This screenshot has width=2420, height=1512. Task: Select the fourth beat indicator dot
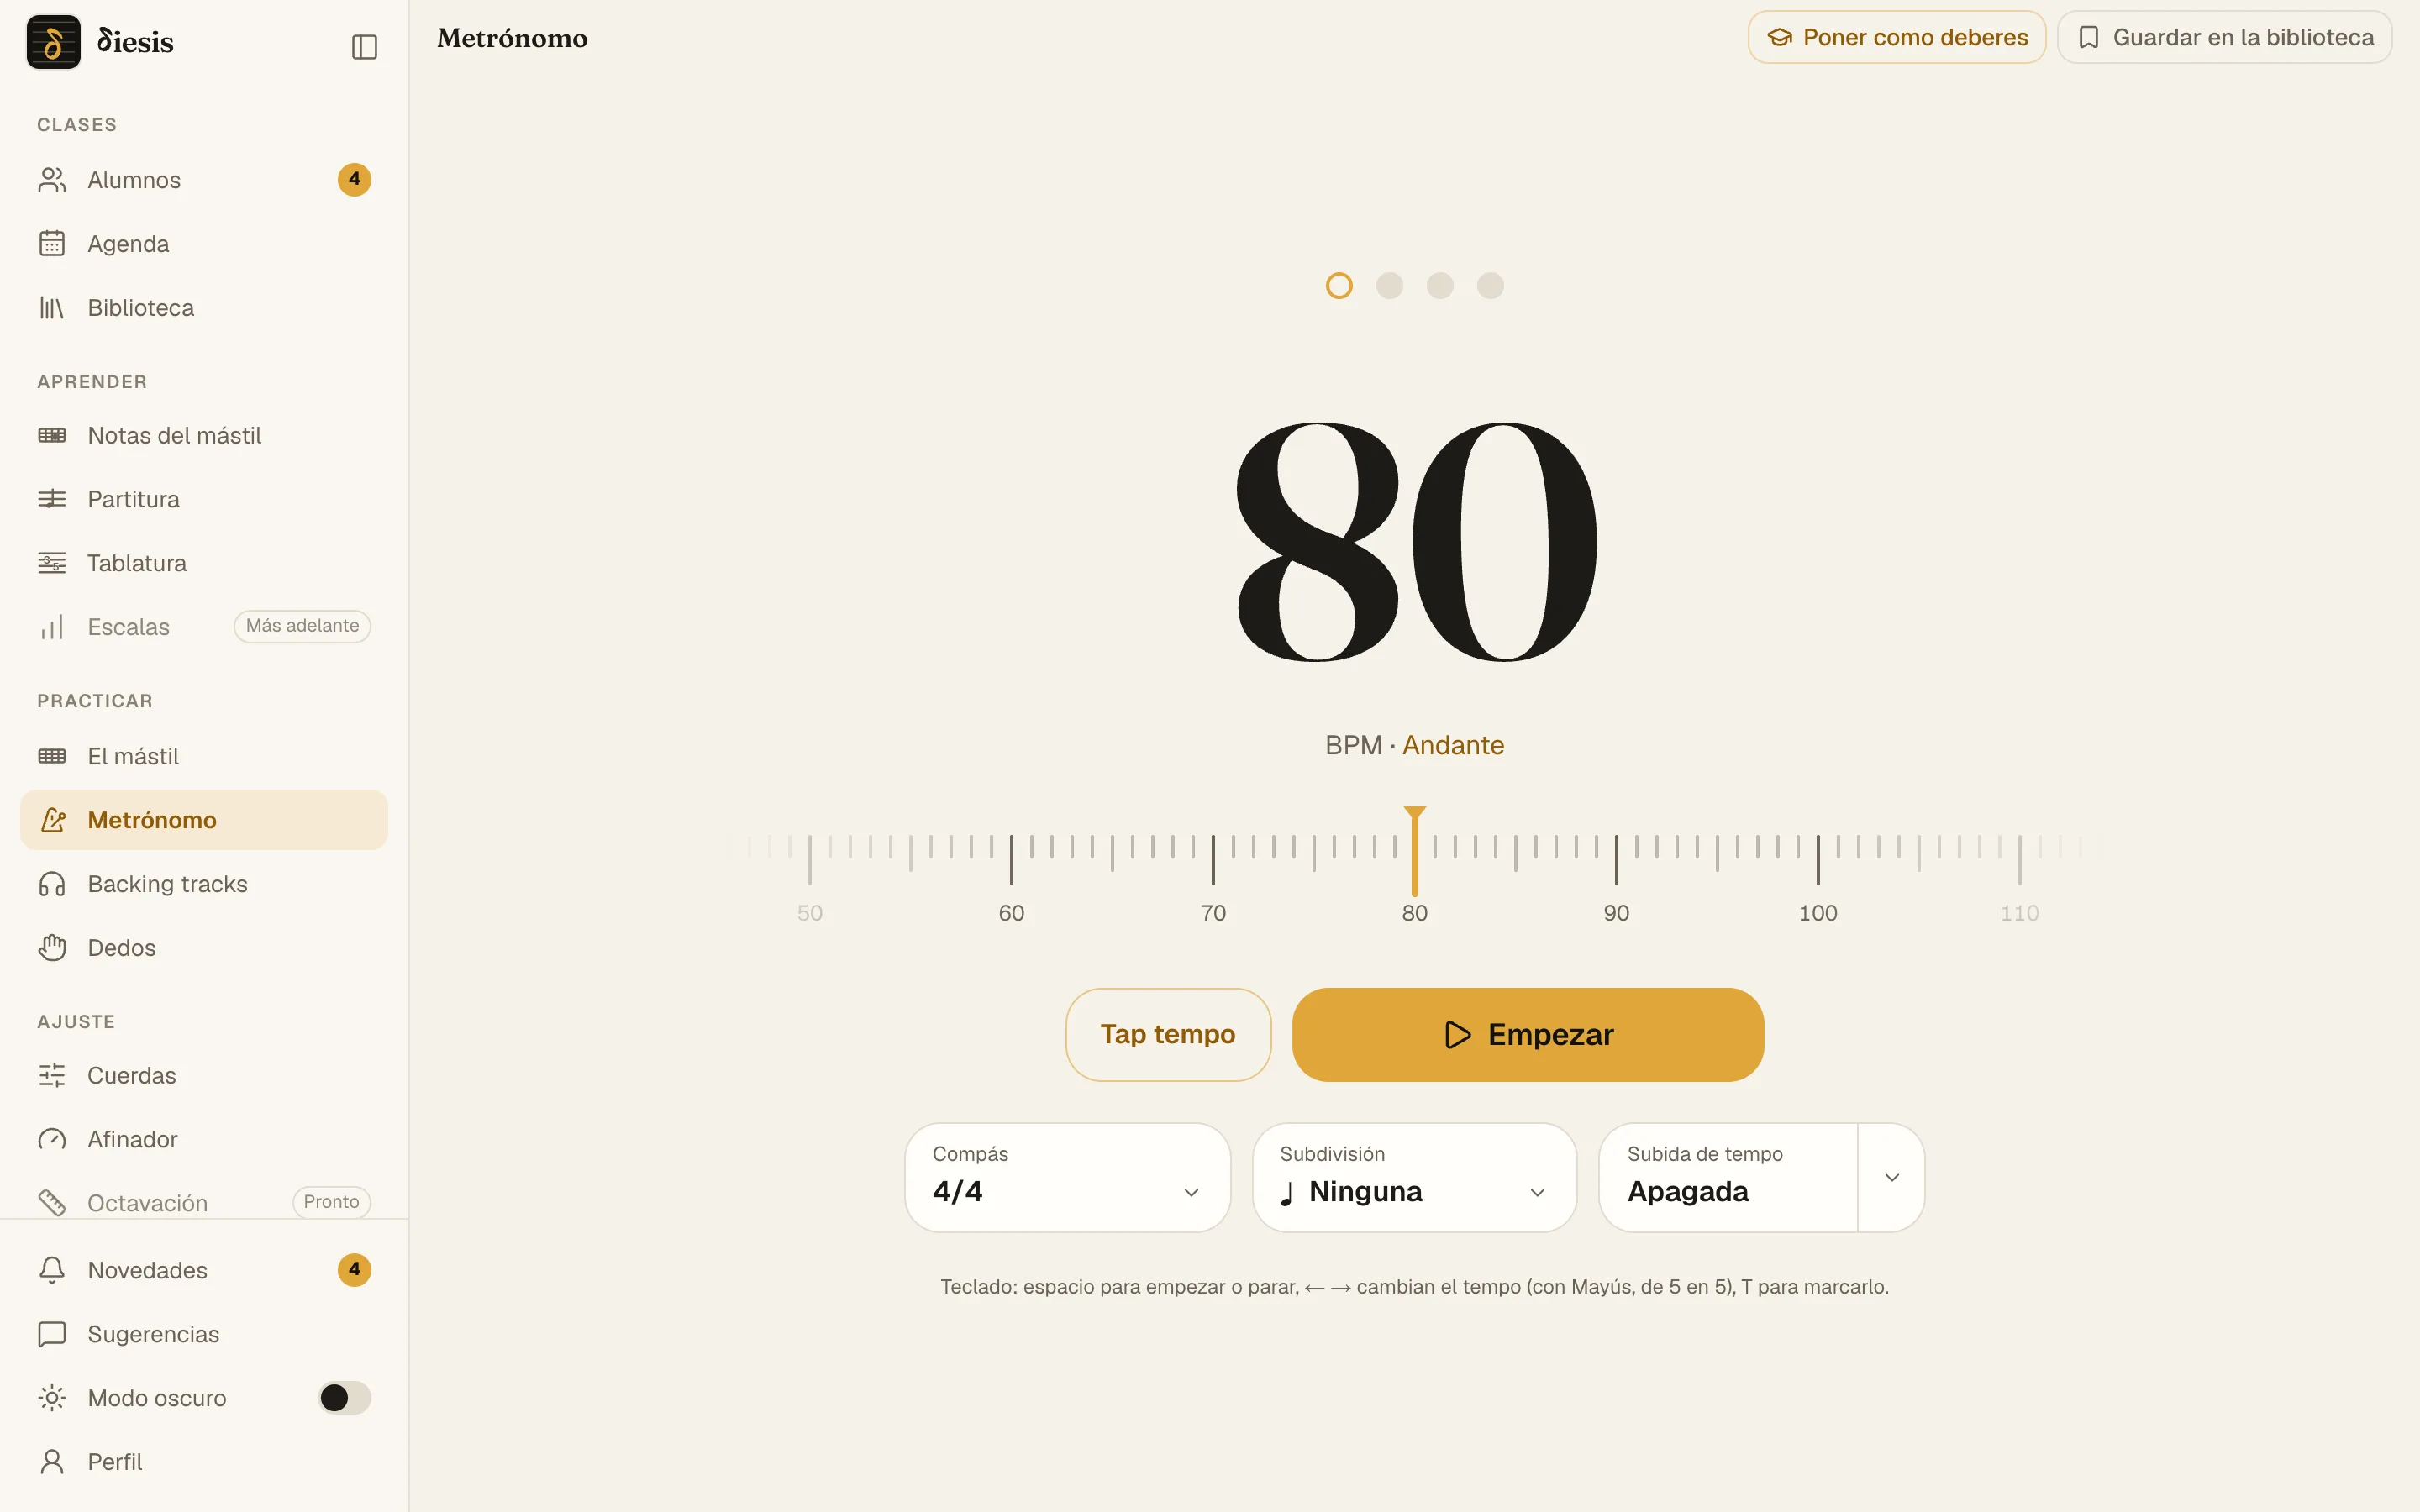pyautogui.click(x=1490, y=286)
